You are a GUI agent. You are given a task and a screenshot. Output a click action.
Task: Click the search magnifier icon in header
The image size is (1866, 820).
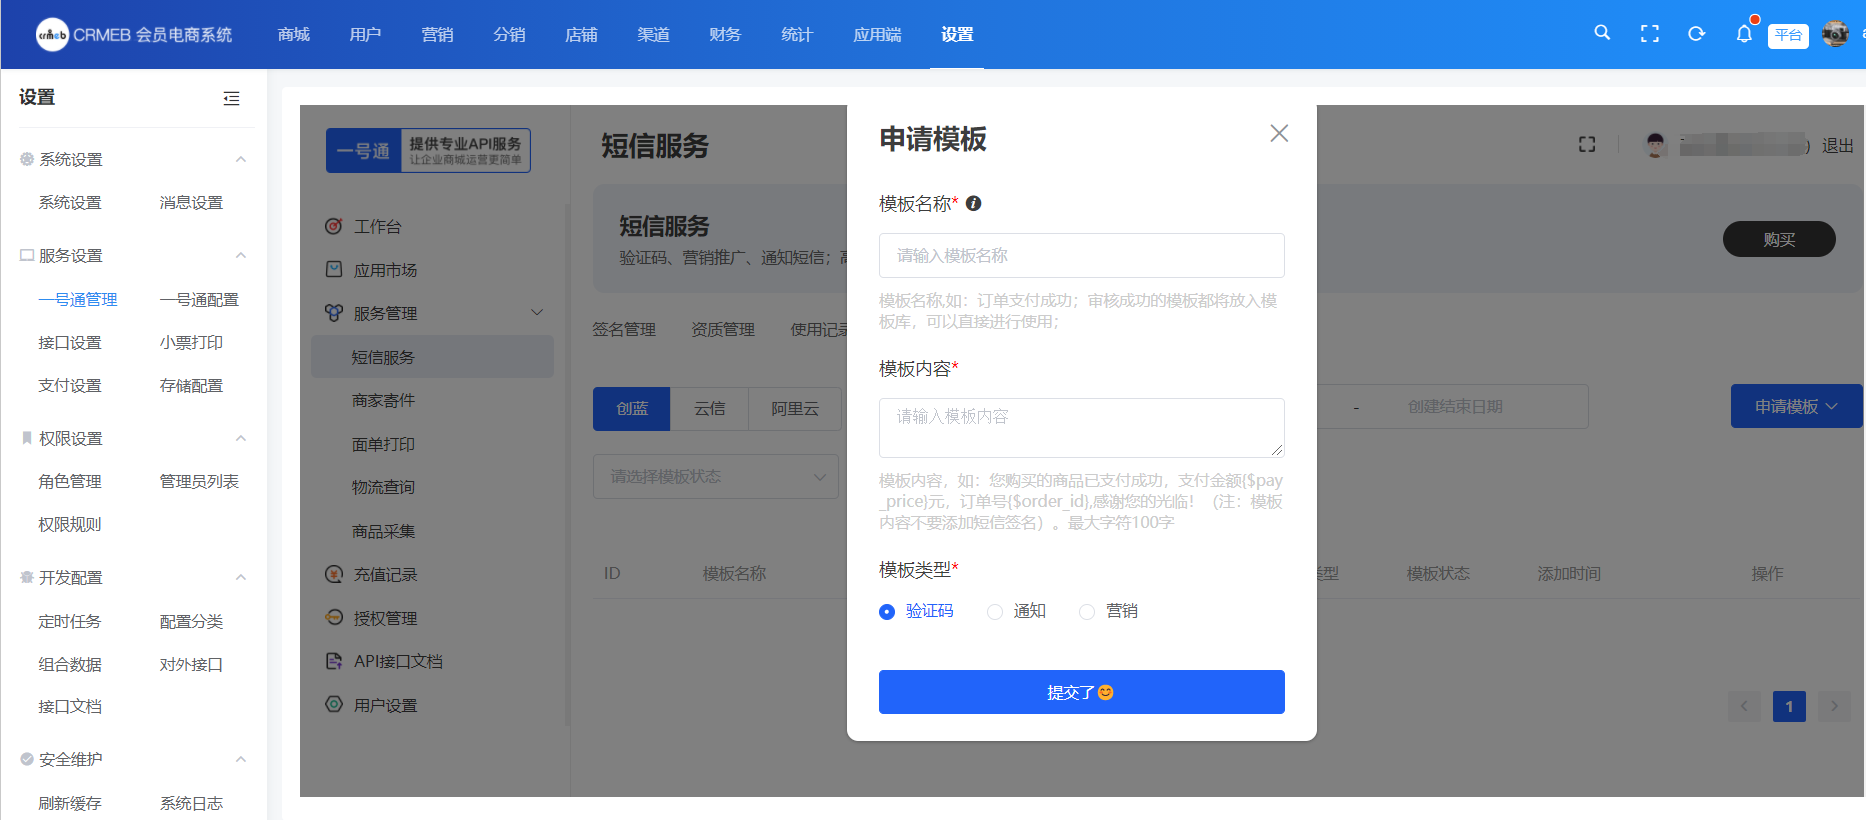pos(1601,33)
